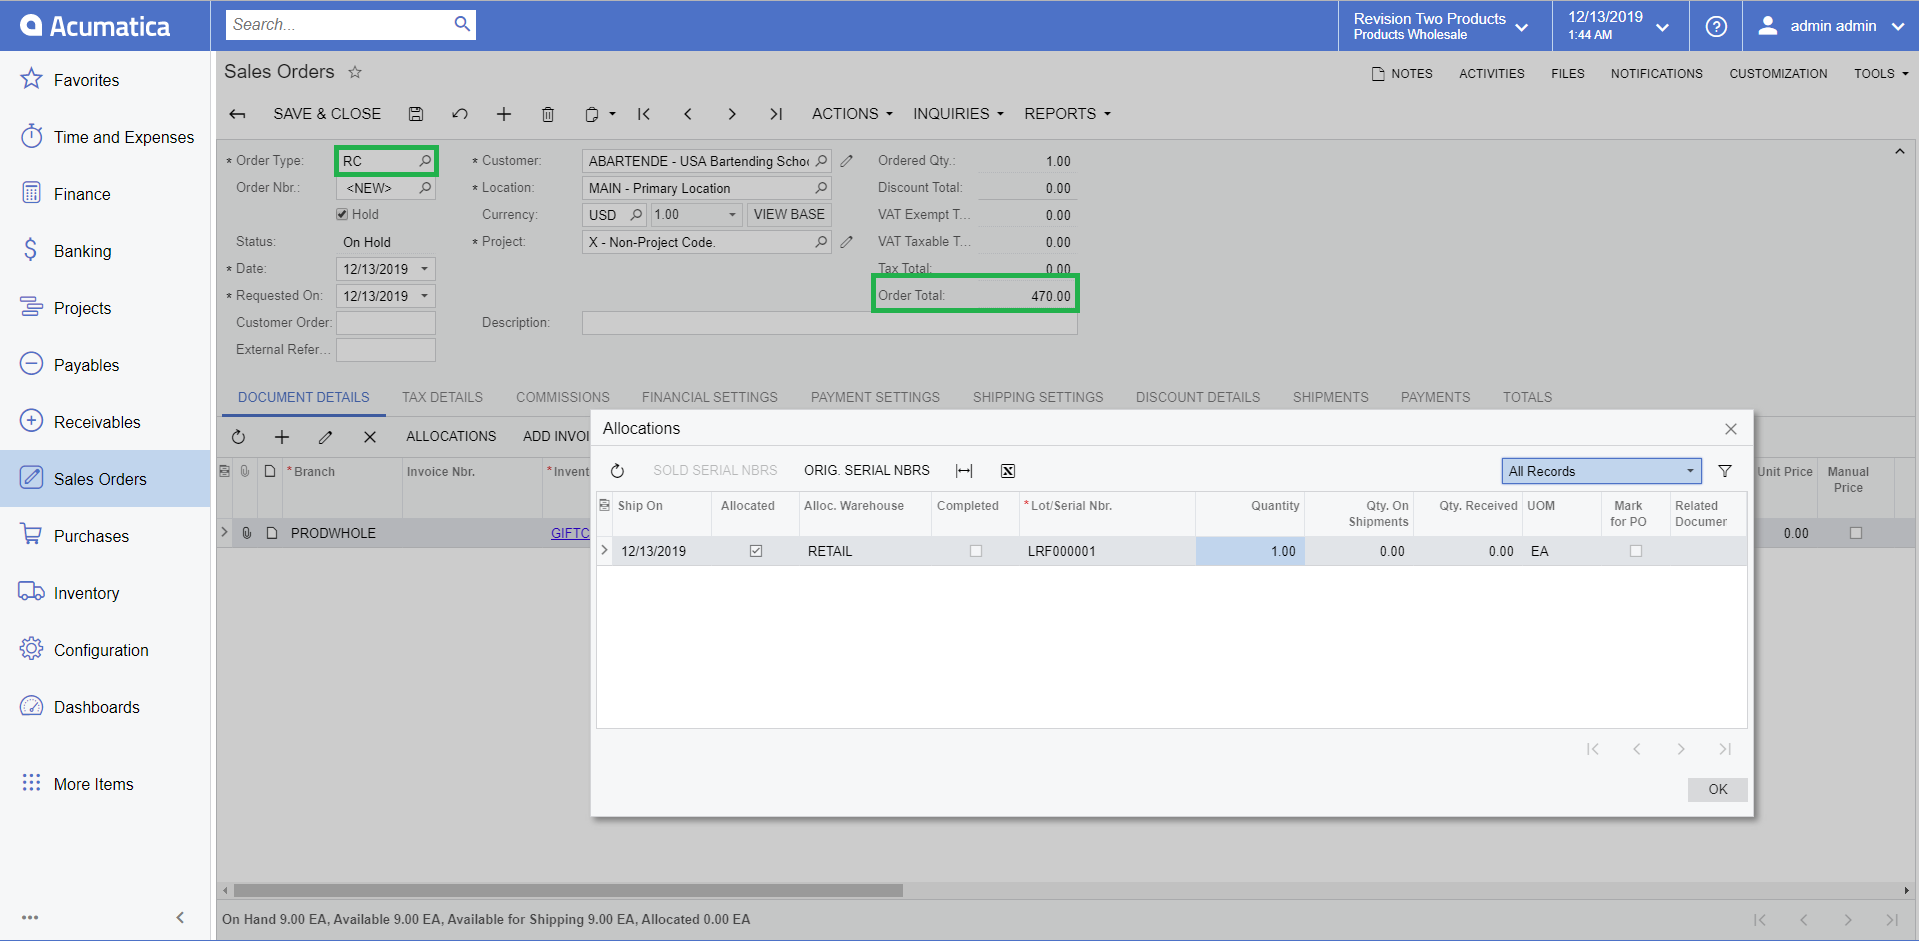Toggle Manual Price checkbox on PRODWHOLE line
Viewport: 1919px width, 941px height.
pos(1856,533)
